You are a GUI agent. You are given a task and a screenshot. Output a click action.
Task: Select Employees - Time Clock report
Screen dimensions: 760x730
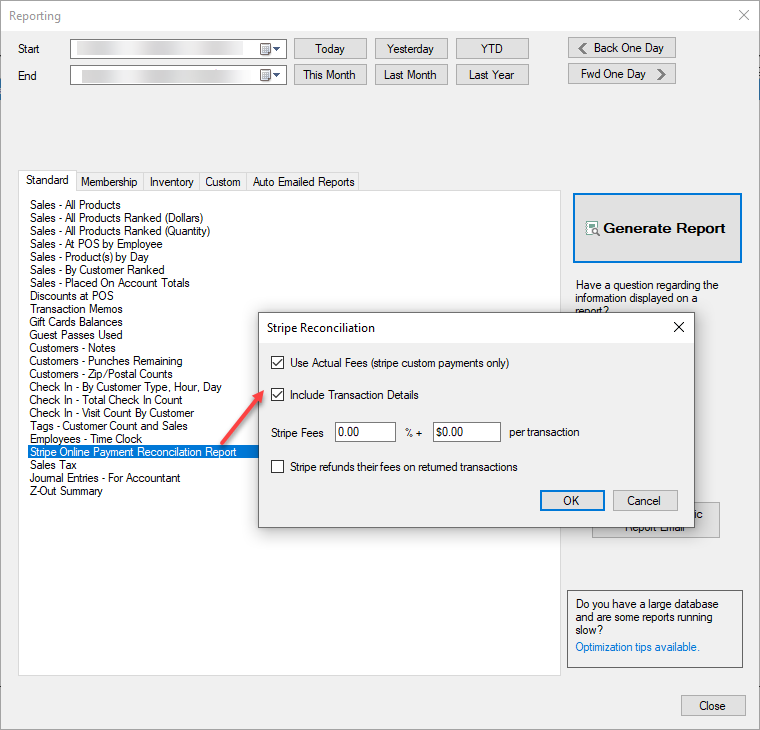(x=86, y=439)
